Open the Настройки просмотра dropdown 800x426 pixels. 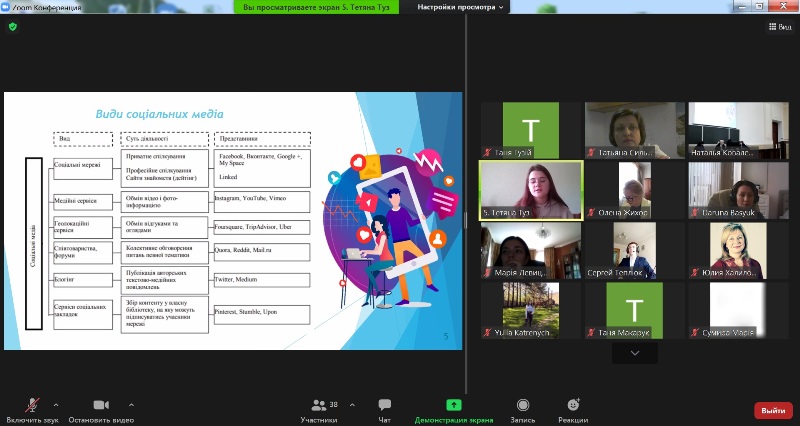(459, 7)
